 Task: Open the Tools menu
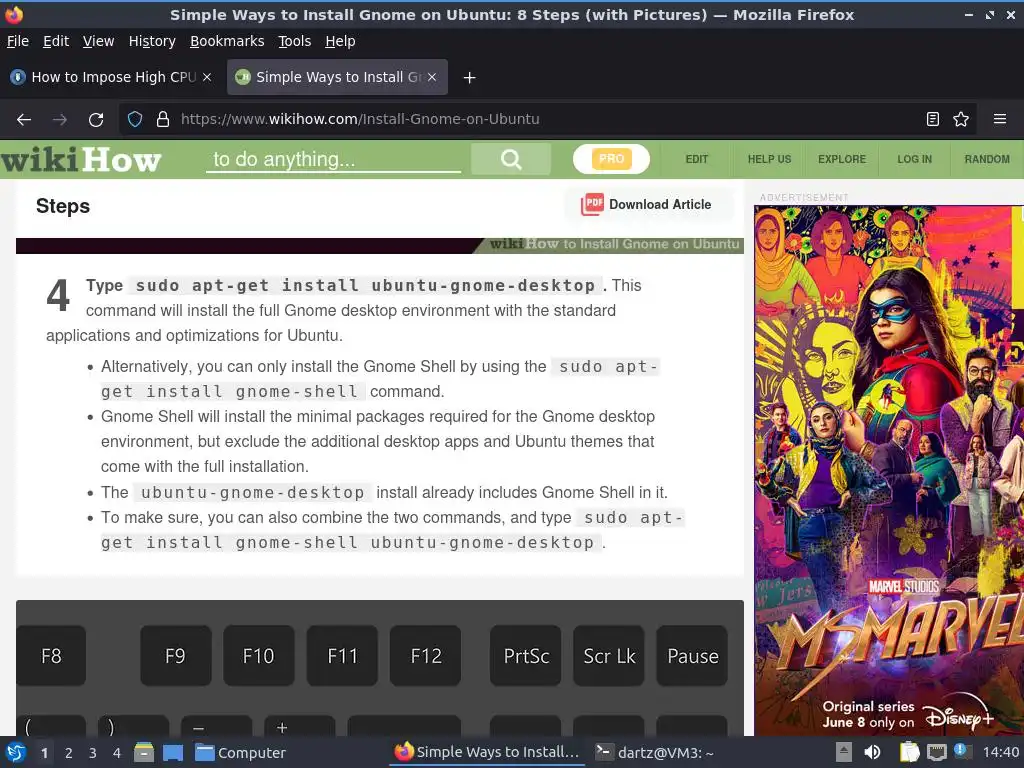(295, 41)
